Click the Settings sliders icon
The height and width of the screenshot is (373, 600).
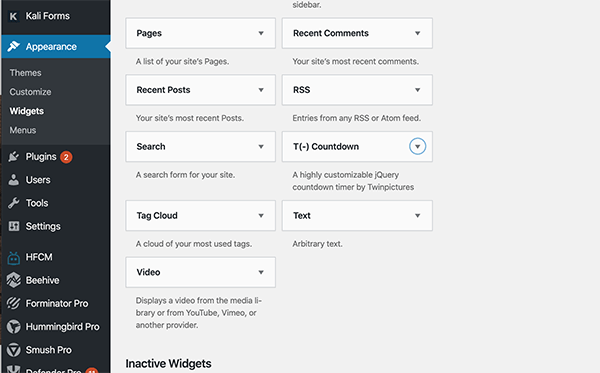point(13,226)
